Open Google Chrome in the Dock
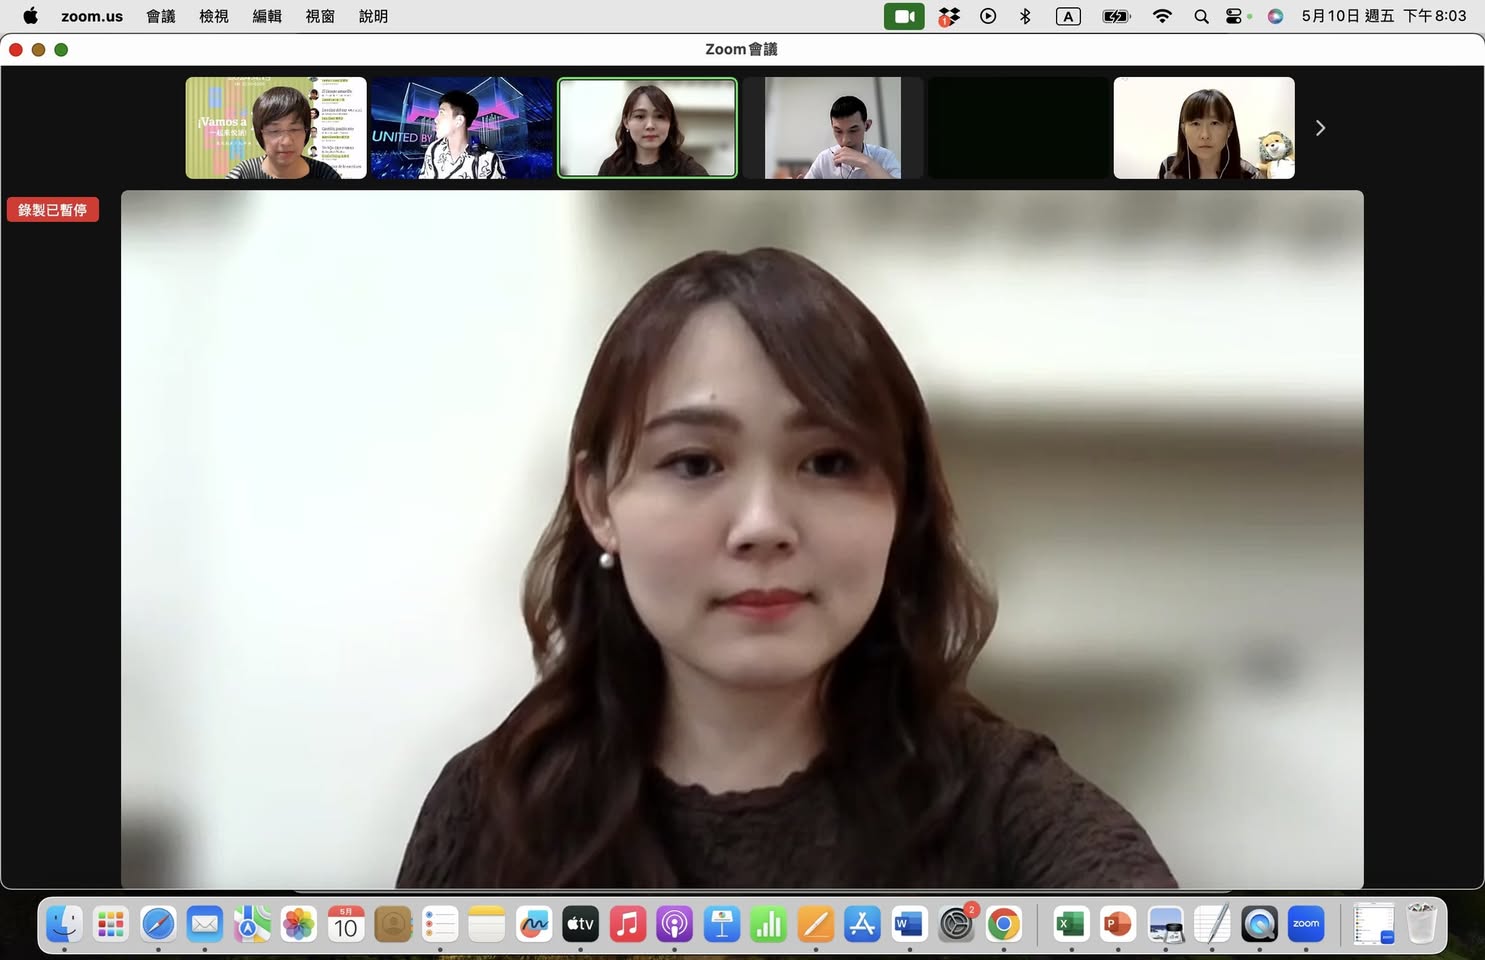1485x960 pixels. pos(1003,924)
